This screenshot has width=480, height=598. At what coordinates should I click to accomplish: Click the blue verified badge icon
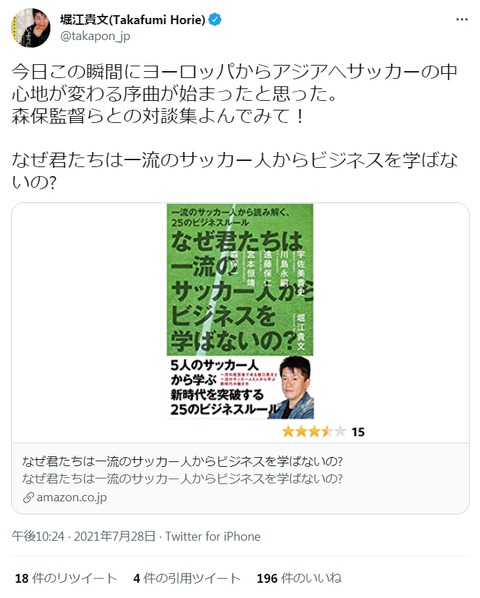(x=216, y=19)
